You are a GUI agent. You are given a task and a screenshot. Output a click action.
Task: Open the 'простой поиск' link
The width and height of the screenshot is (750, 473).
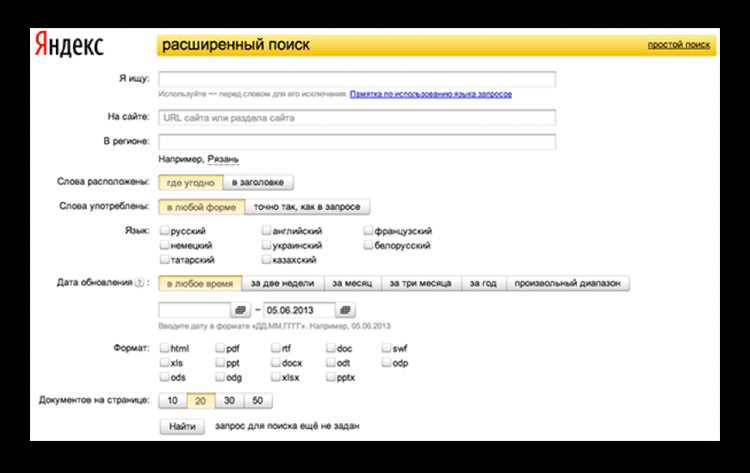coord(679,45)
